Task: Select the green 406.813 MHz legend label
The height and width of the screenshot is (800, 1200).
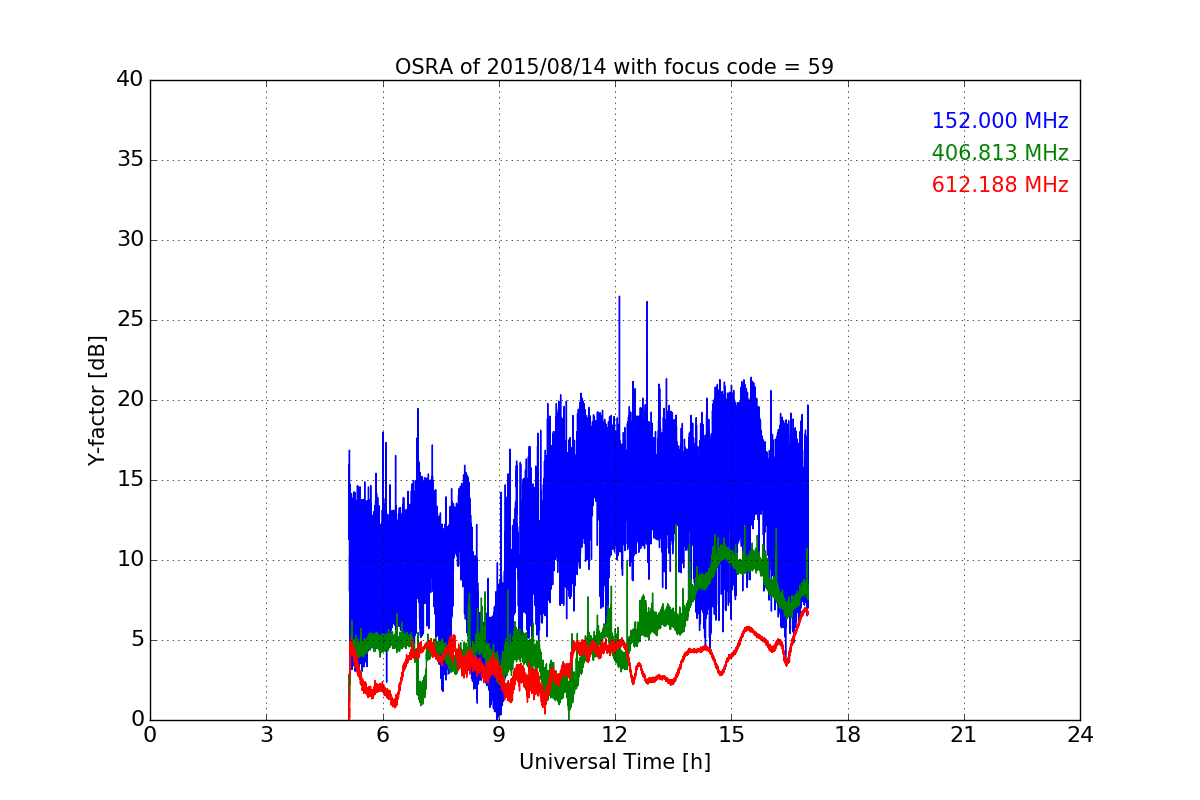Action: click(1000, 153)
